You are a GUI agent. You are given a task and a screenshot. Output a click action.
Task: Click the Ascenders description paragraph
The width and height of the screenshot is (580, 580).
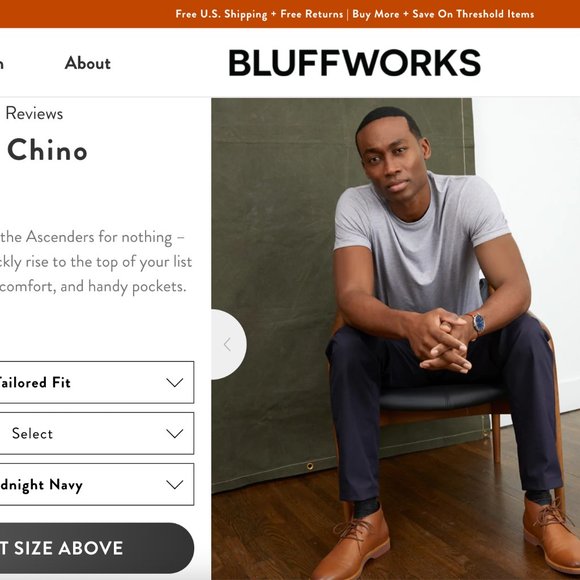tap(96, 262)
